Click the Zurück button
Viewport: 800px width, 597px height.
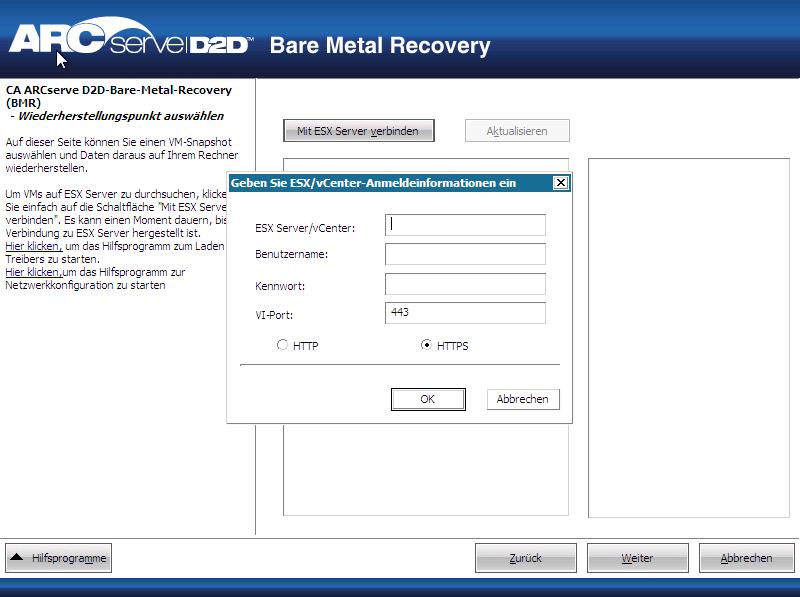click(525, 558)
